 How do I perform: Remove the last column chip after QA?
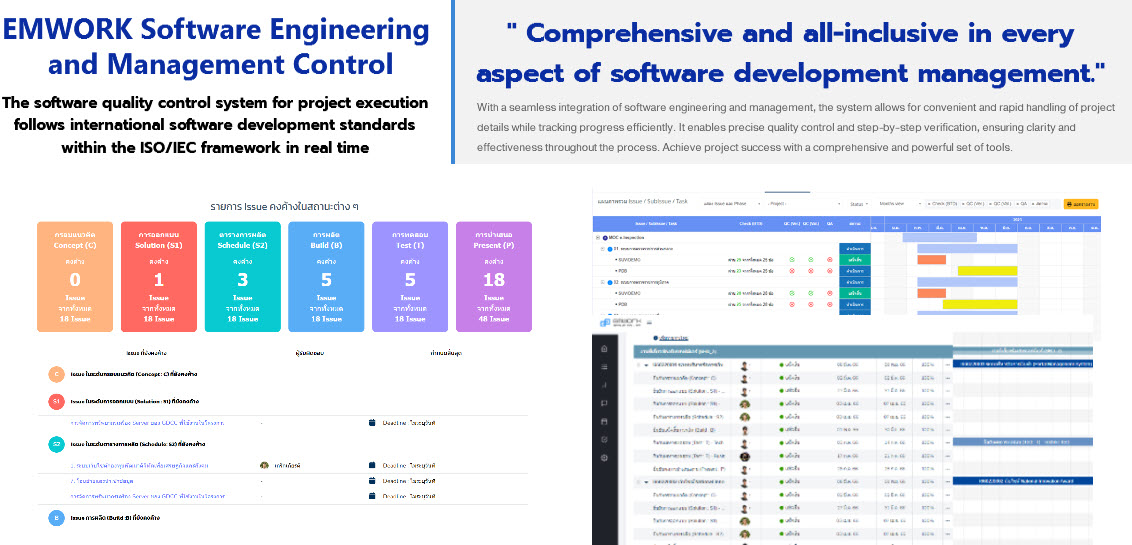(x=1033, y=204)
